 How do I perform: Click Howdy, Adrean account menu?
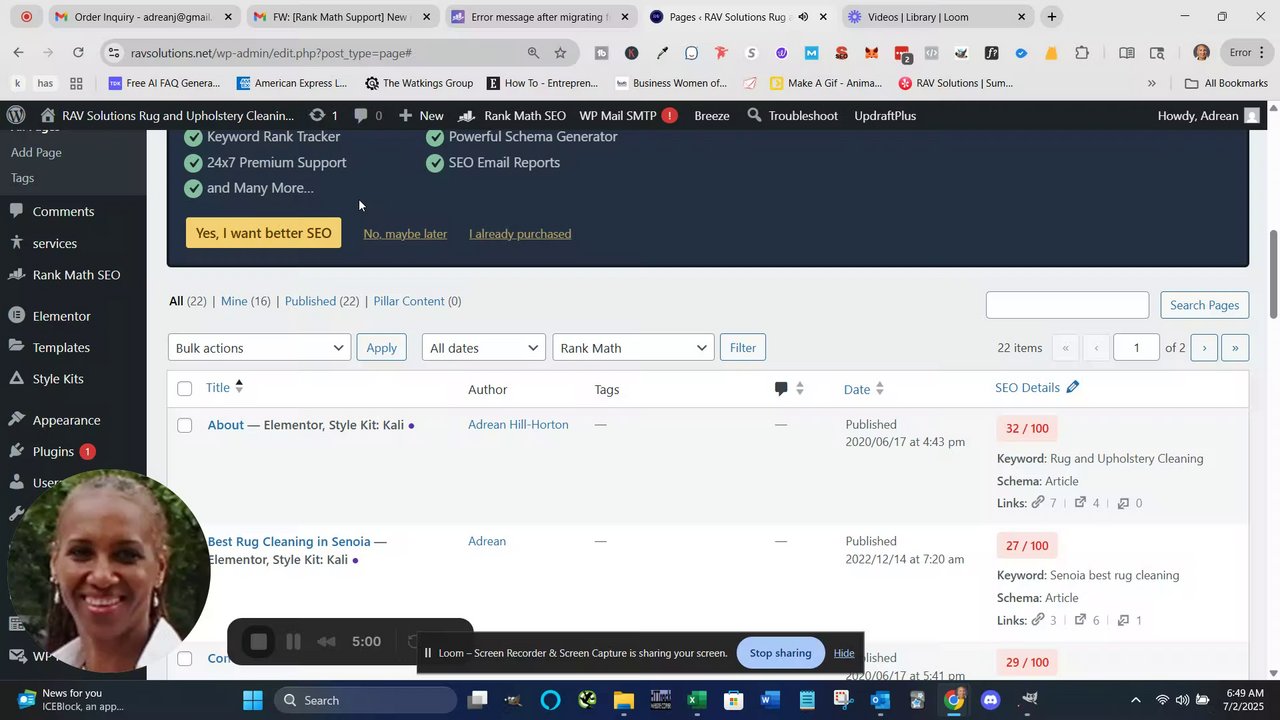pyautogui.click(x=1208, y=115)
